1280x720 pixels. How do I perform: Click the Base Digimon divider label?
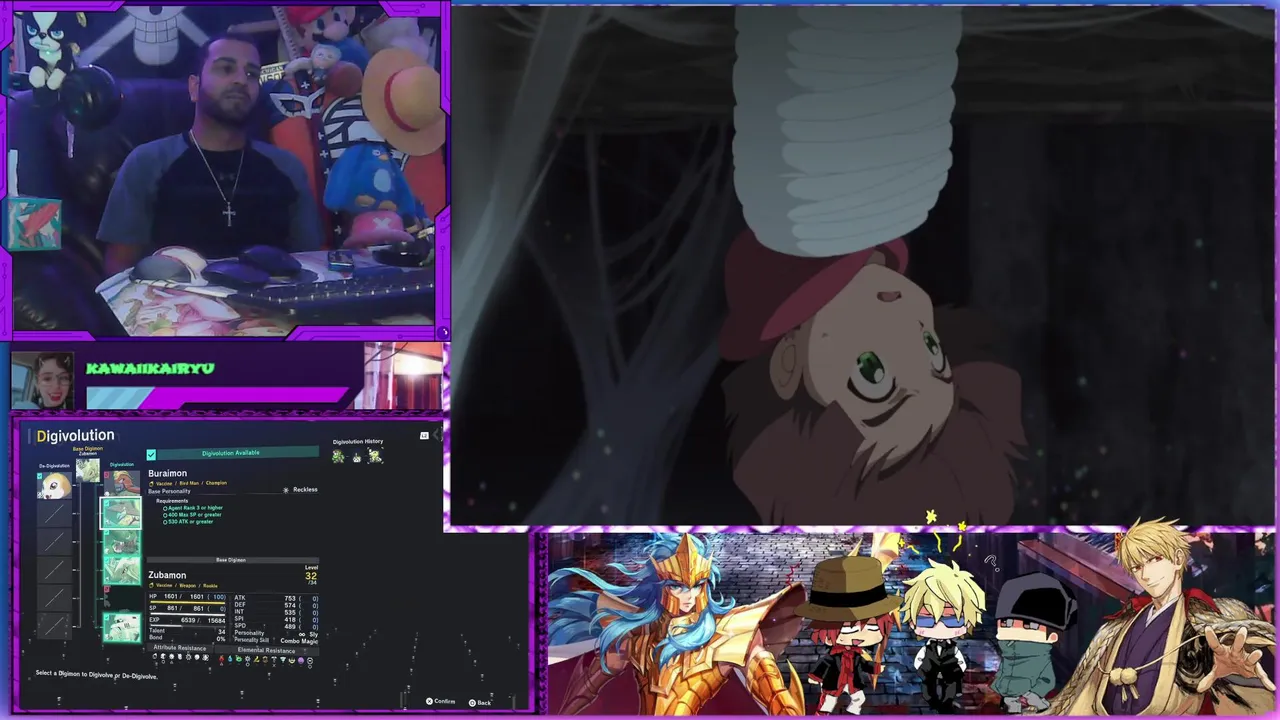point(231,560)
